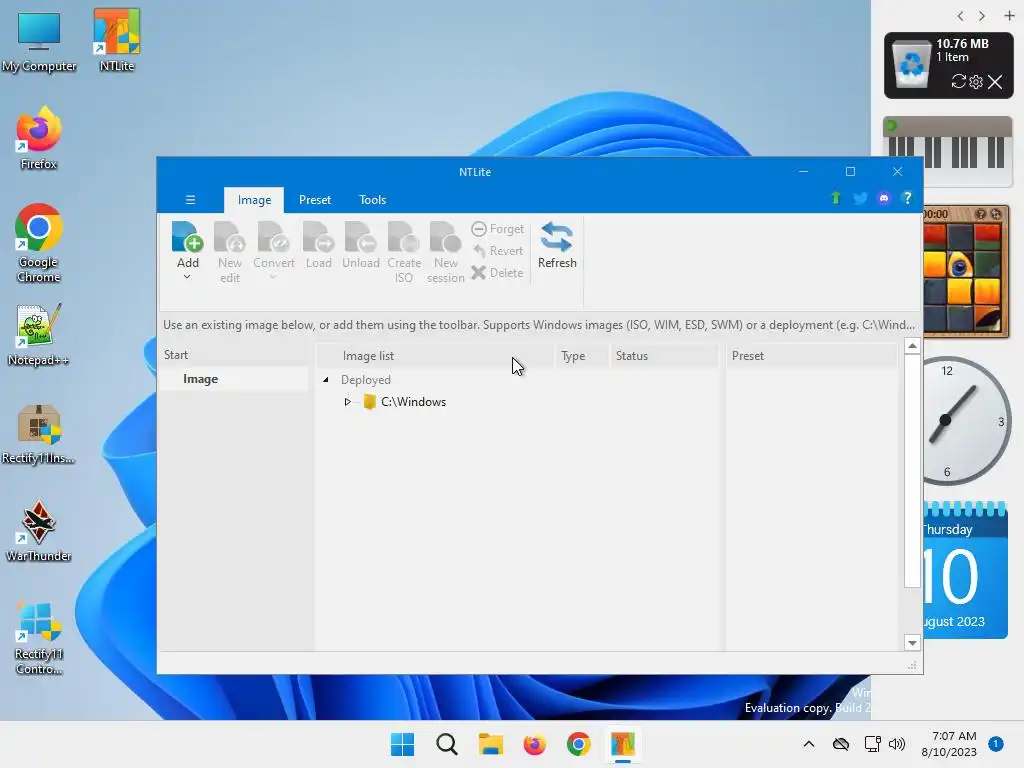The width and height of the screenshot is (1024, 768).
Task: Show hidden system tray icons
Action: [x=808, y=744]
